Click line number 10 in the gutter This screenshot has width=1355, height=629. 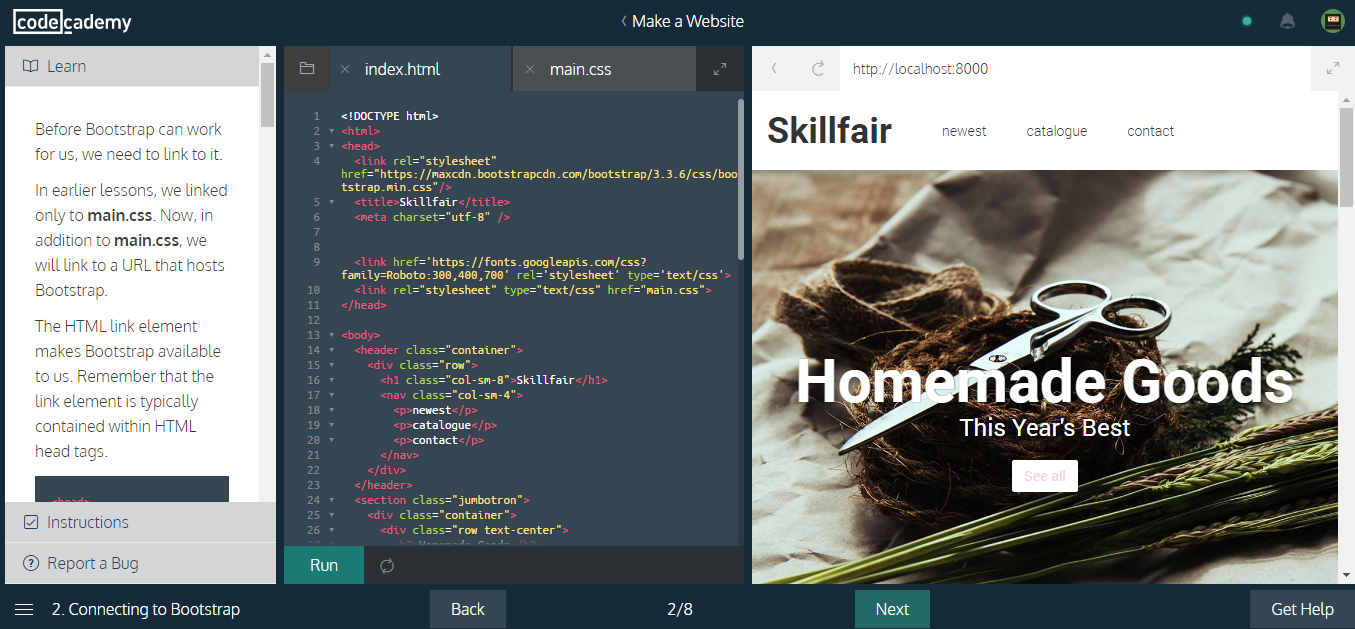315,290
